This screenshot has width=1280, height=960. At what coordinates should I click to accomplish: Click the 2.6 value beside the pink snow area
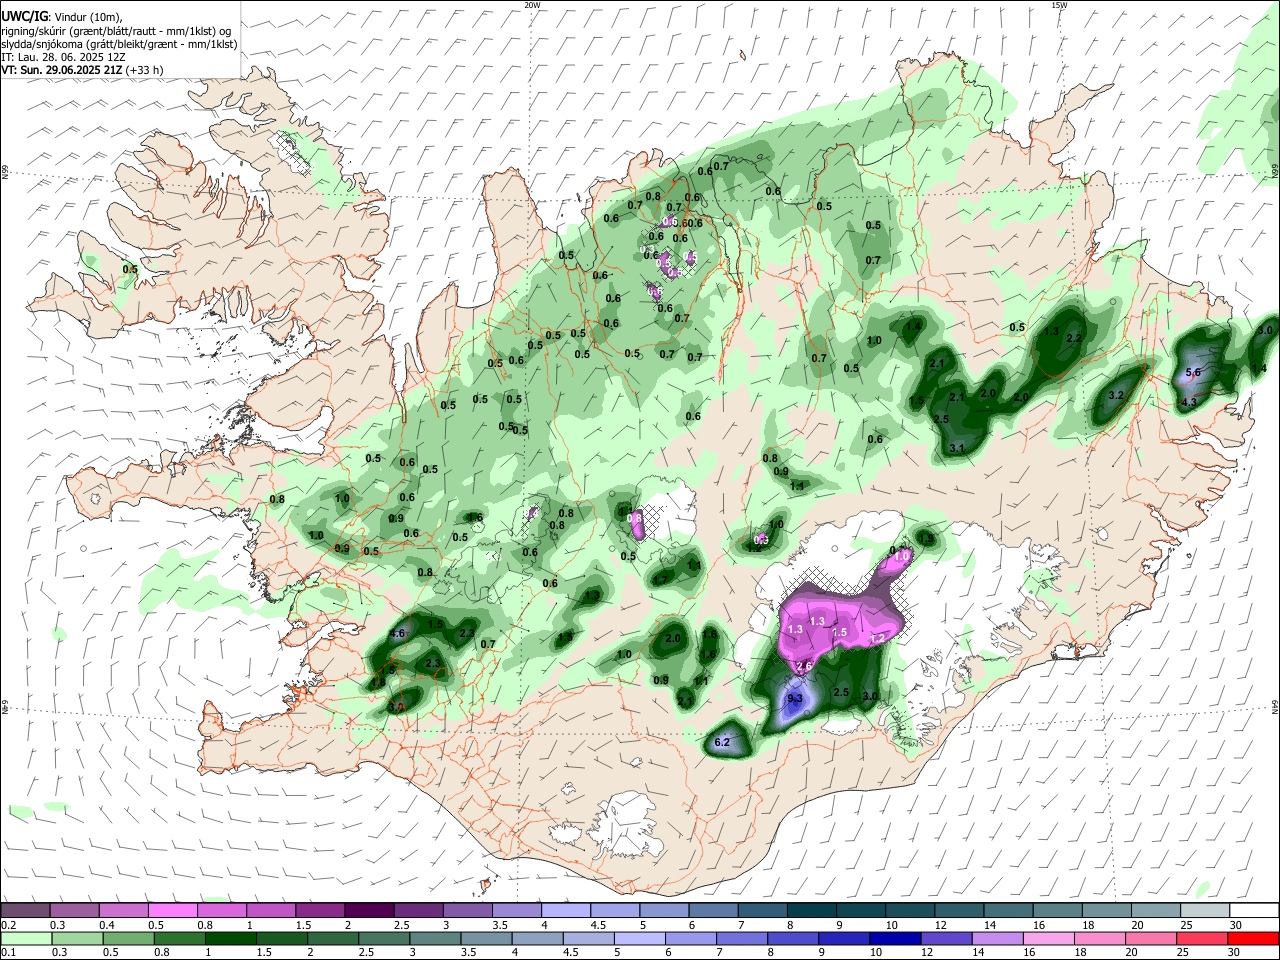(804, 667)
